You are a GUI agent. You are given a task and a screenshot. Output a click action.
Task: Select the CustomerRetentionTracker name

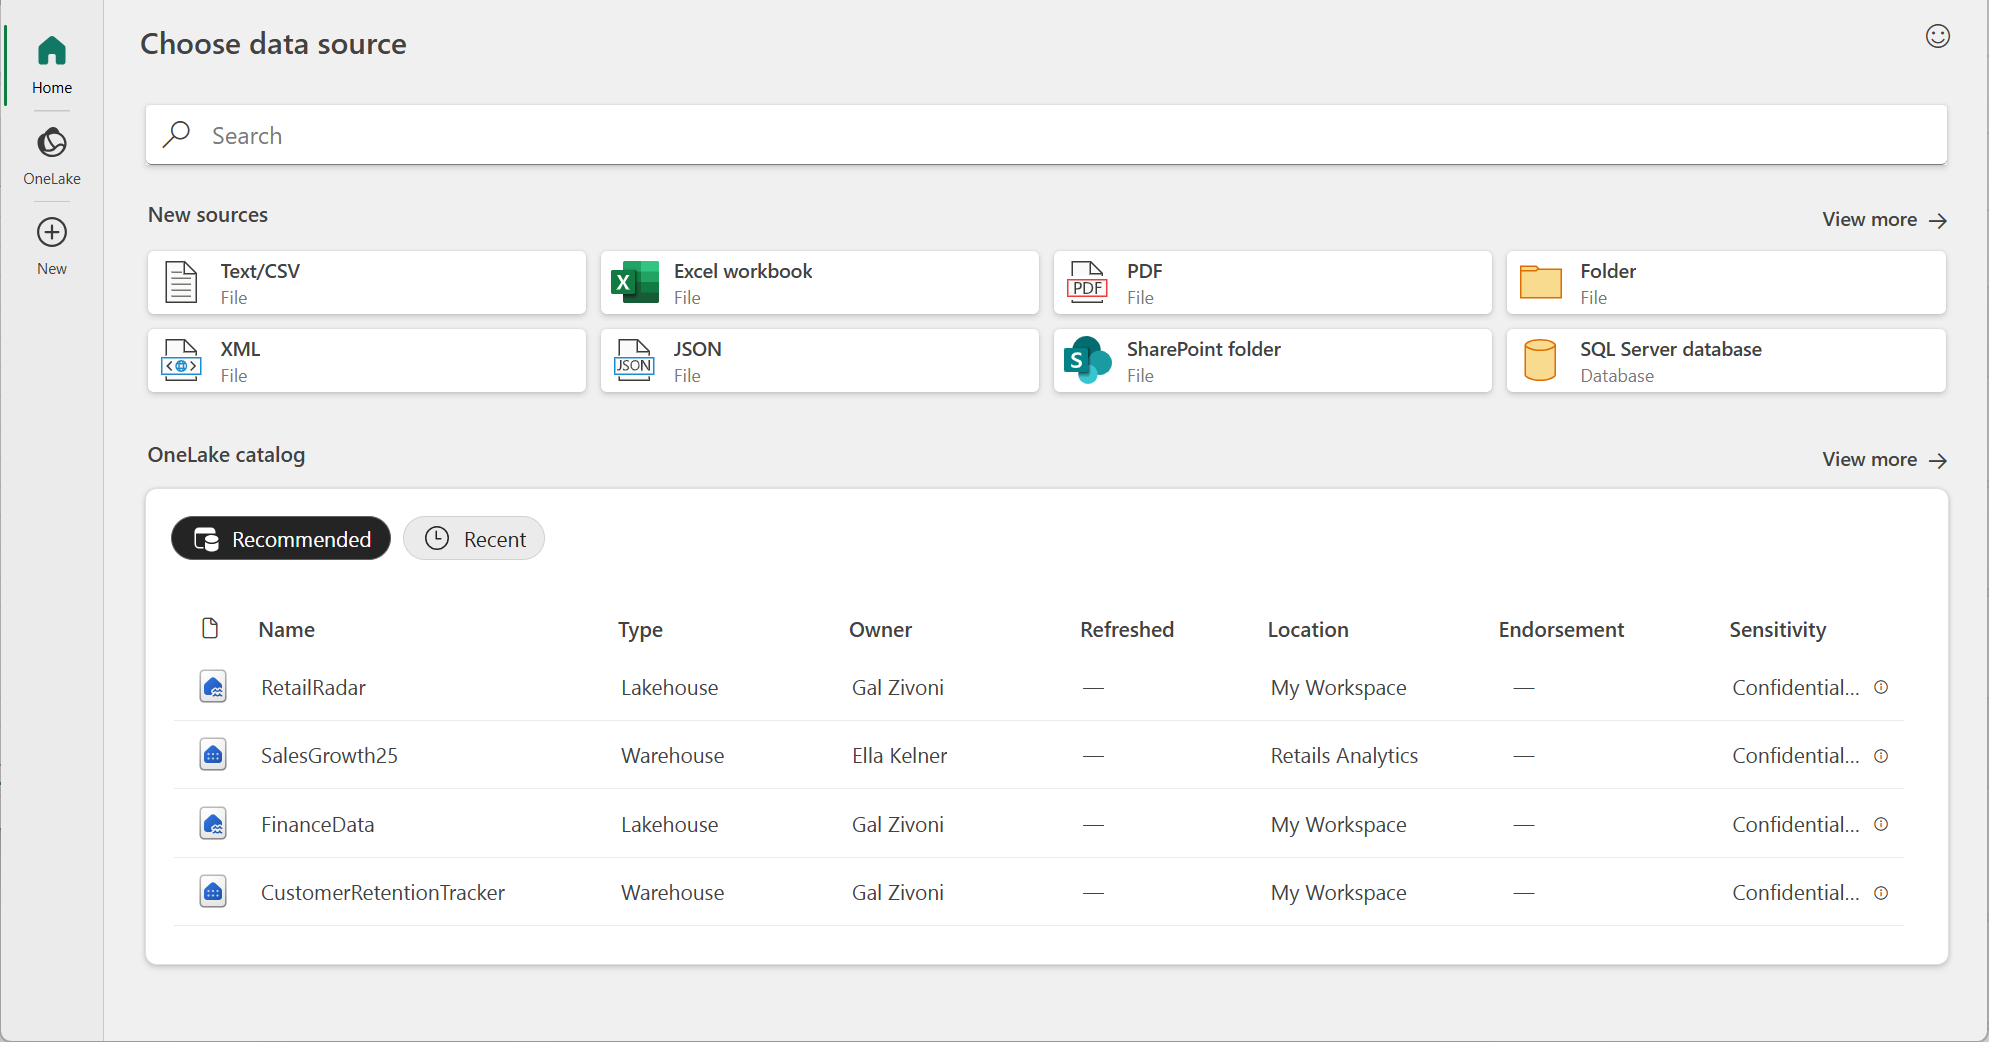pyautogui.click(x=383, y=892)
